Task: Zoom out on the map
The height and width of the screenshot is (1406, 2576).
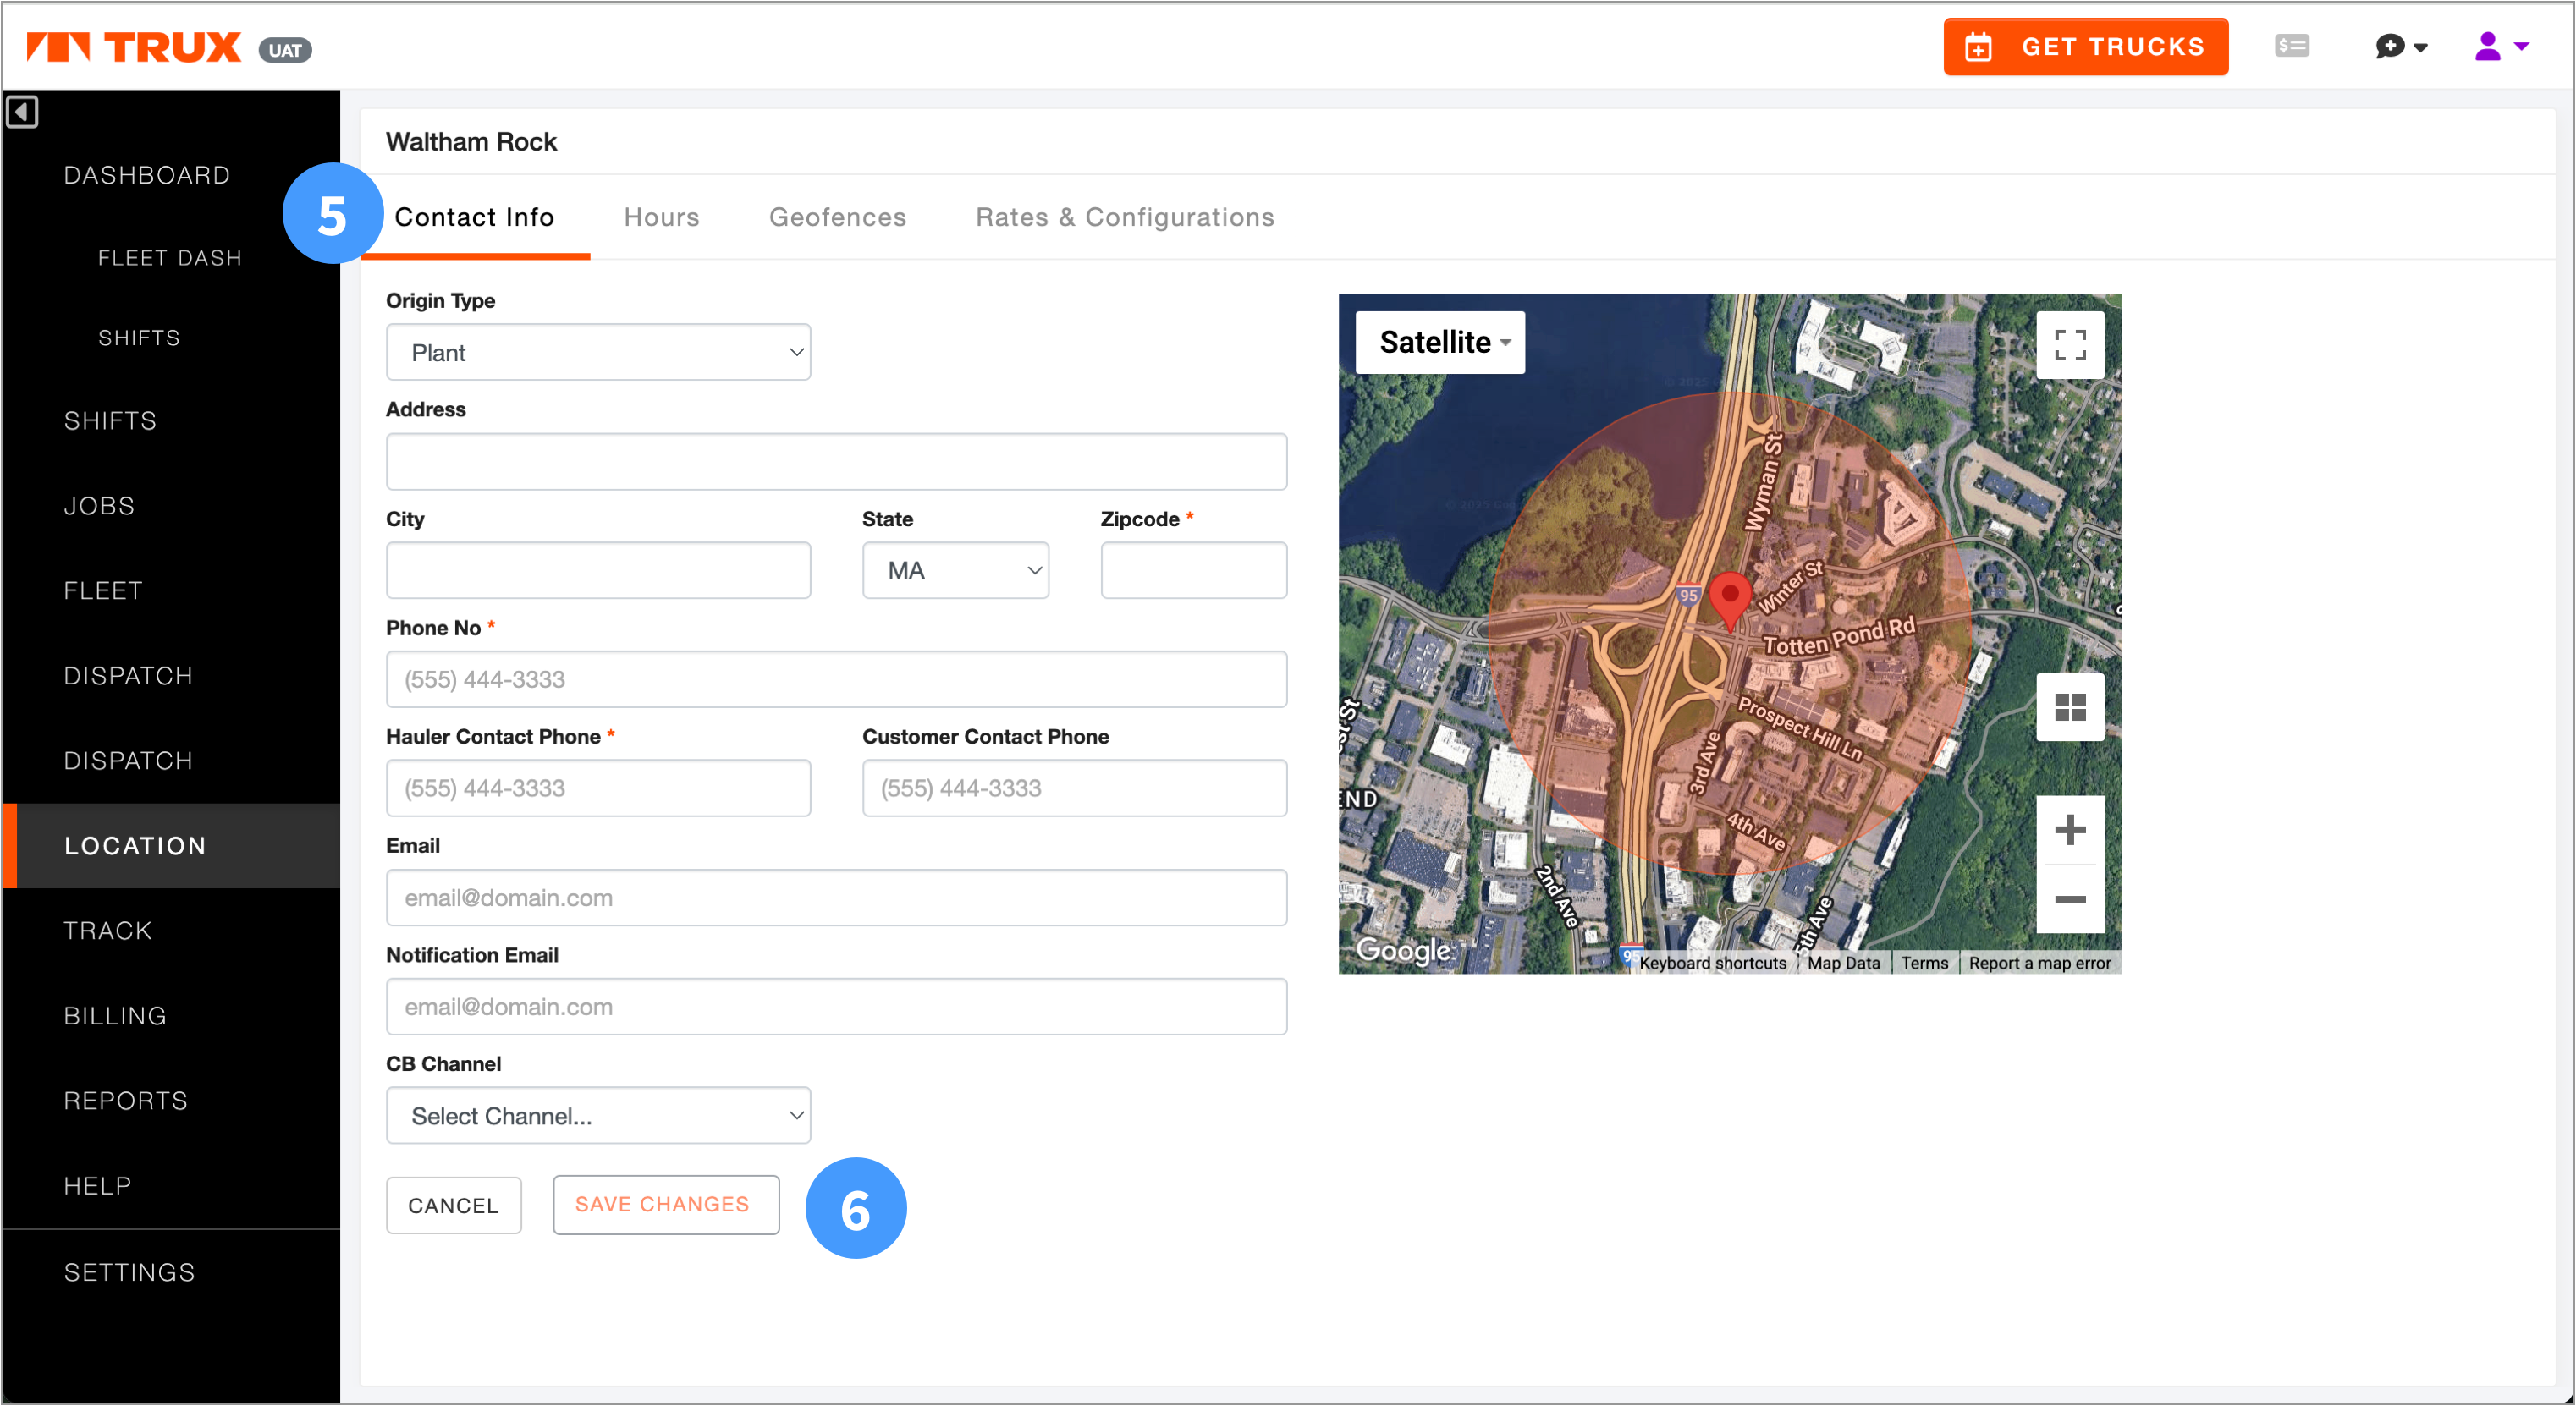Action: point(2070,899)
